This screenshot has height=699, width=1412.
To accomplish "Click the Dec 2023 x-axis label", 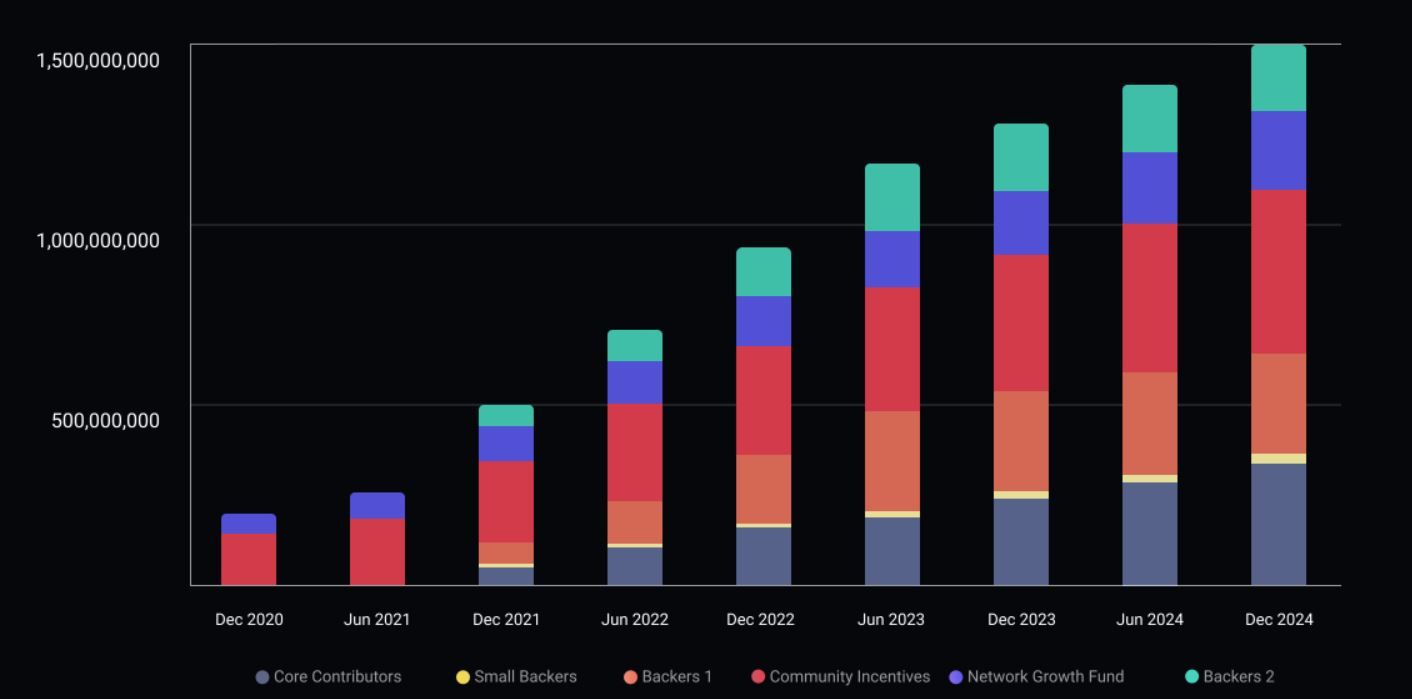I will tap(1021, 620).
